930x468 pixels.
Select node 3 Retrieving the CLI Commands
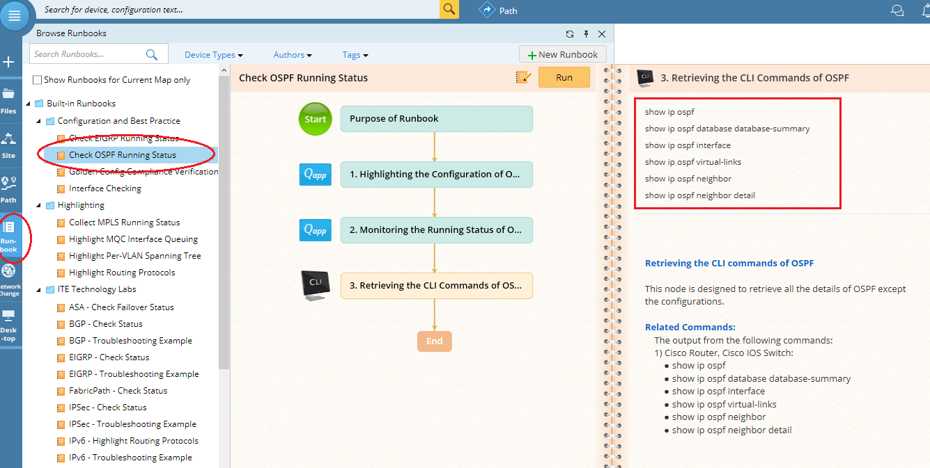(x=437, y=285)
